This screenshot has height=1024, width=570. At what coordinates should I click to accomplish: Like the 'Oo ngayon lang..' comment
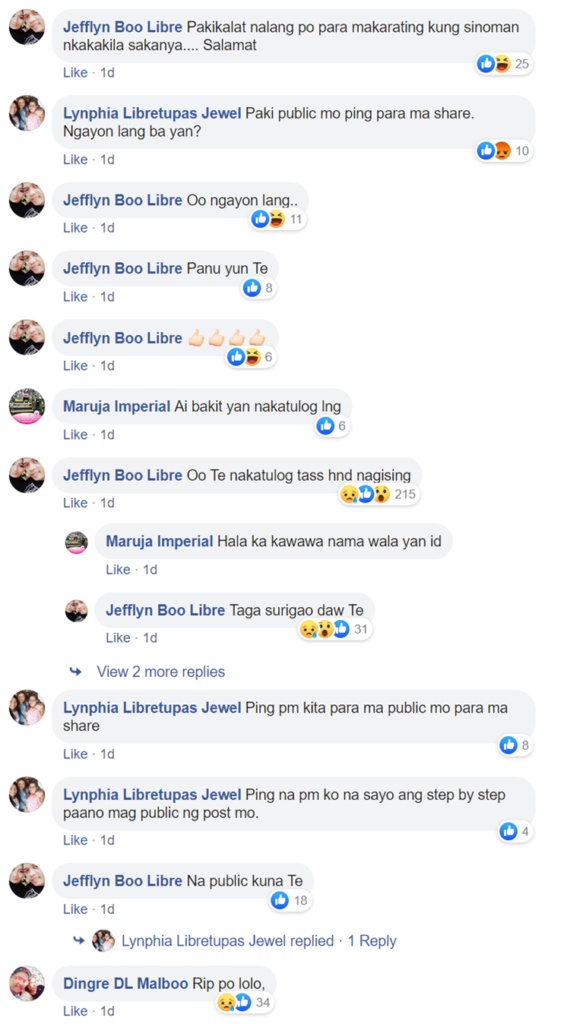click(x=75, y=227)
